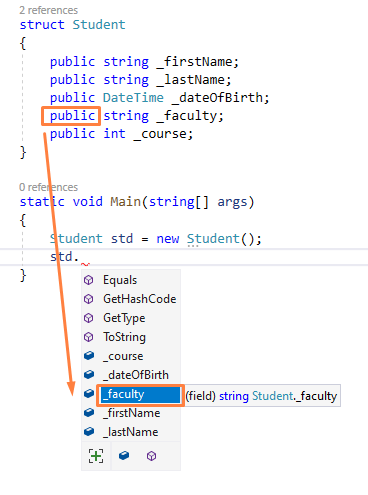Place cursor after std. in Main
This screenshot has width=368, height=495.
(80, 257)
